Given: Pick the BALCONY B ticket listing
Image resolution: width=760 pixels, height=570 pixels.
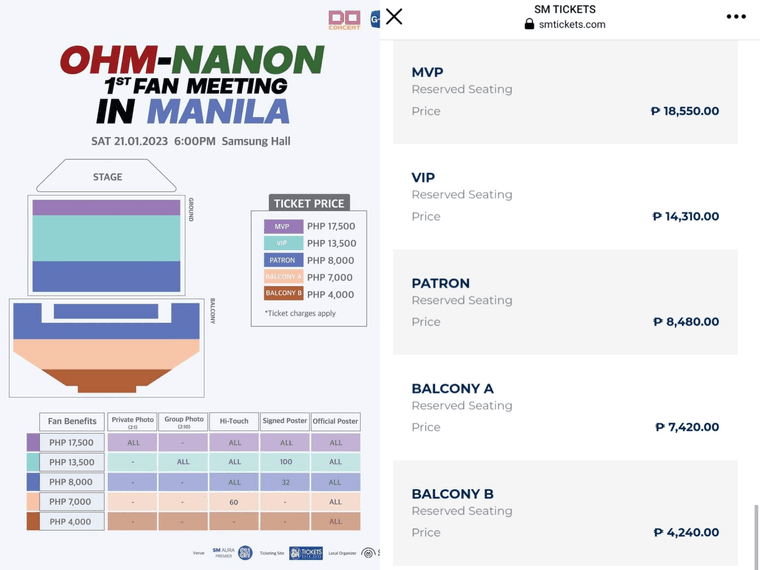Looking at the screenshot, I should [565, 512].
